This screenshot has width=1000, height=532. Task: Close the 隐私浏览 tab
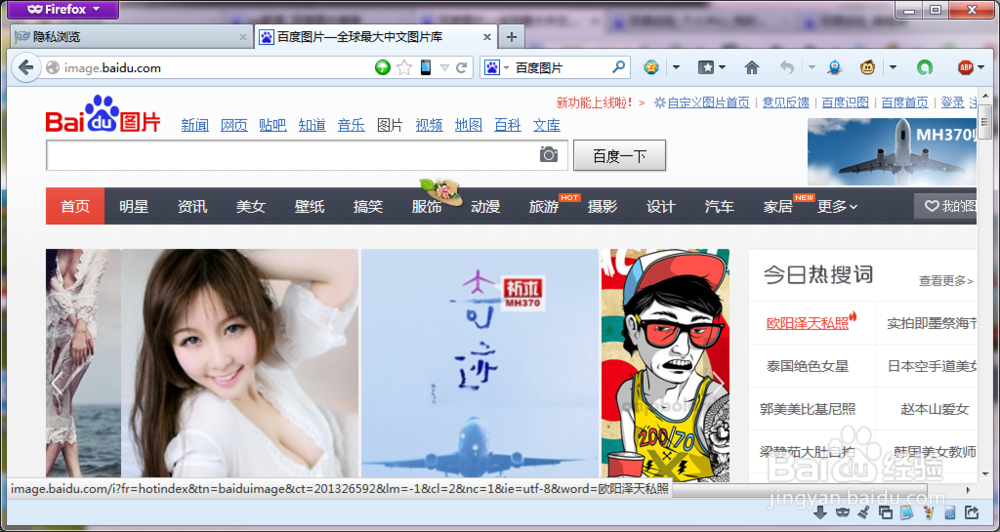pyautogui.click(x=243, y=37)
